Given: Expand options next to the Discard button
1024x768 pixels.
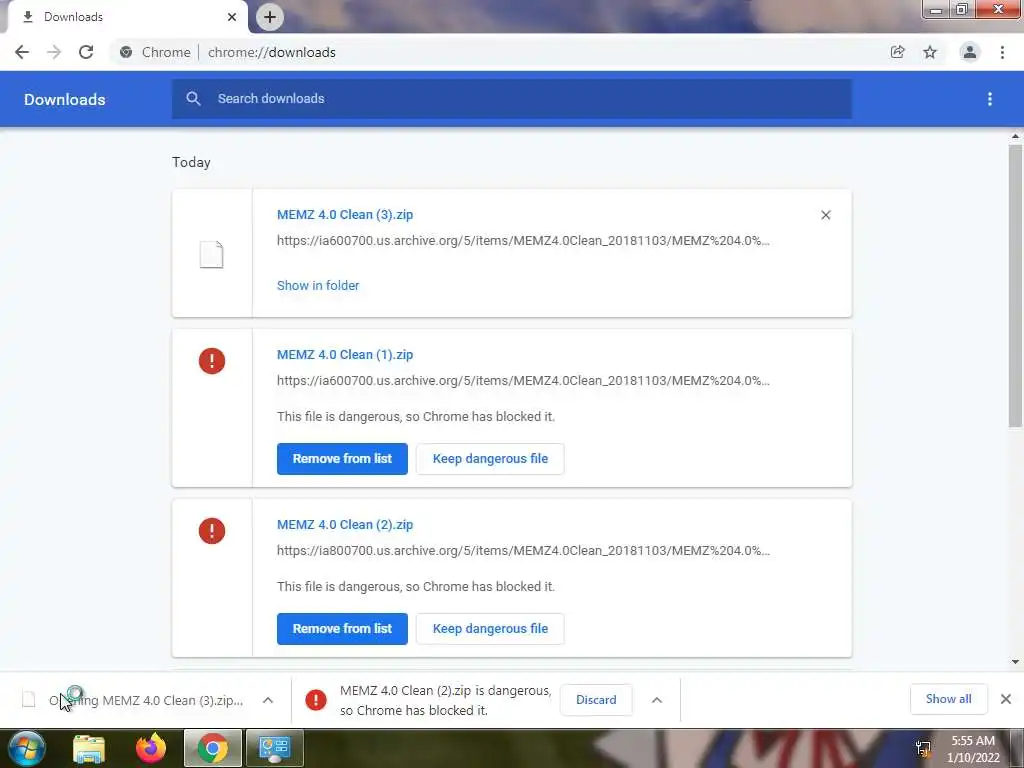Looking at the screenshot, I should tap(656, 700).
